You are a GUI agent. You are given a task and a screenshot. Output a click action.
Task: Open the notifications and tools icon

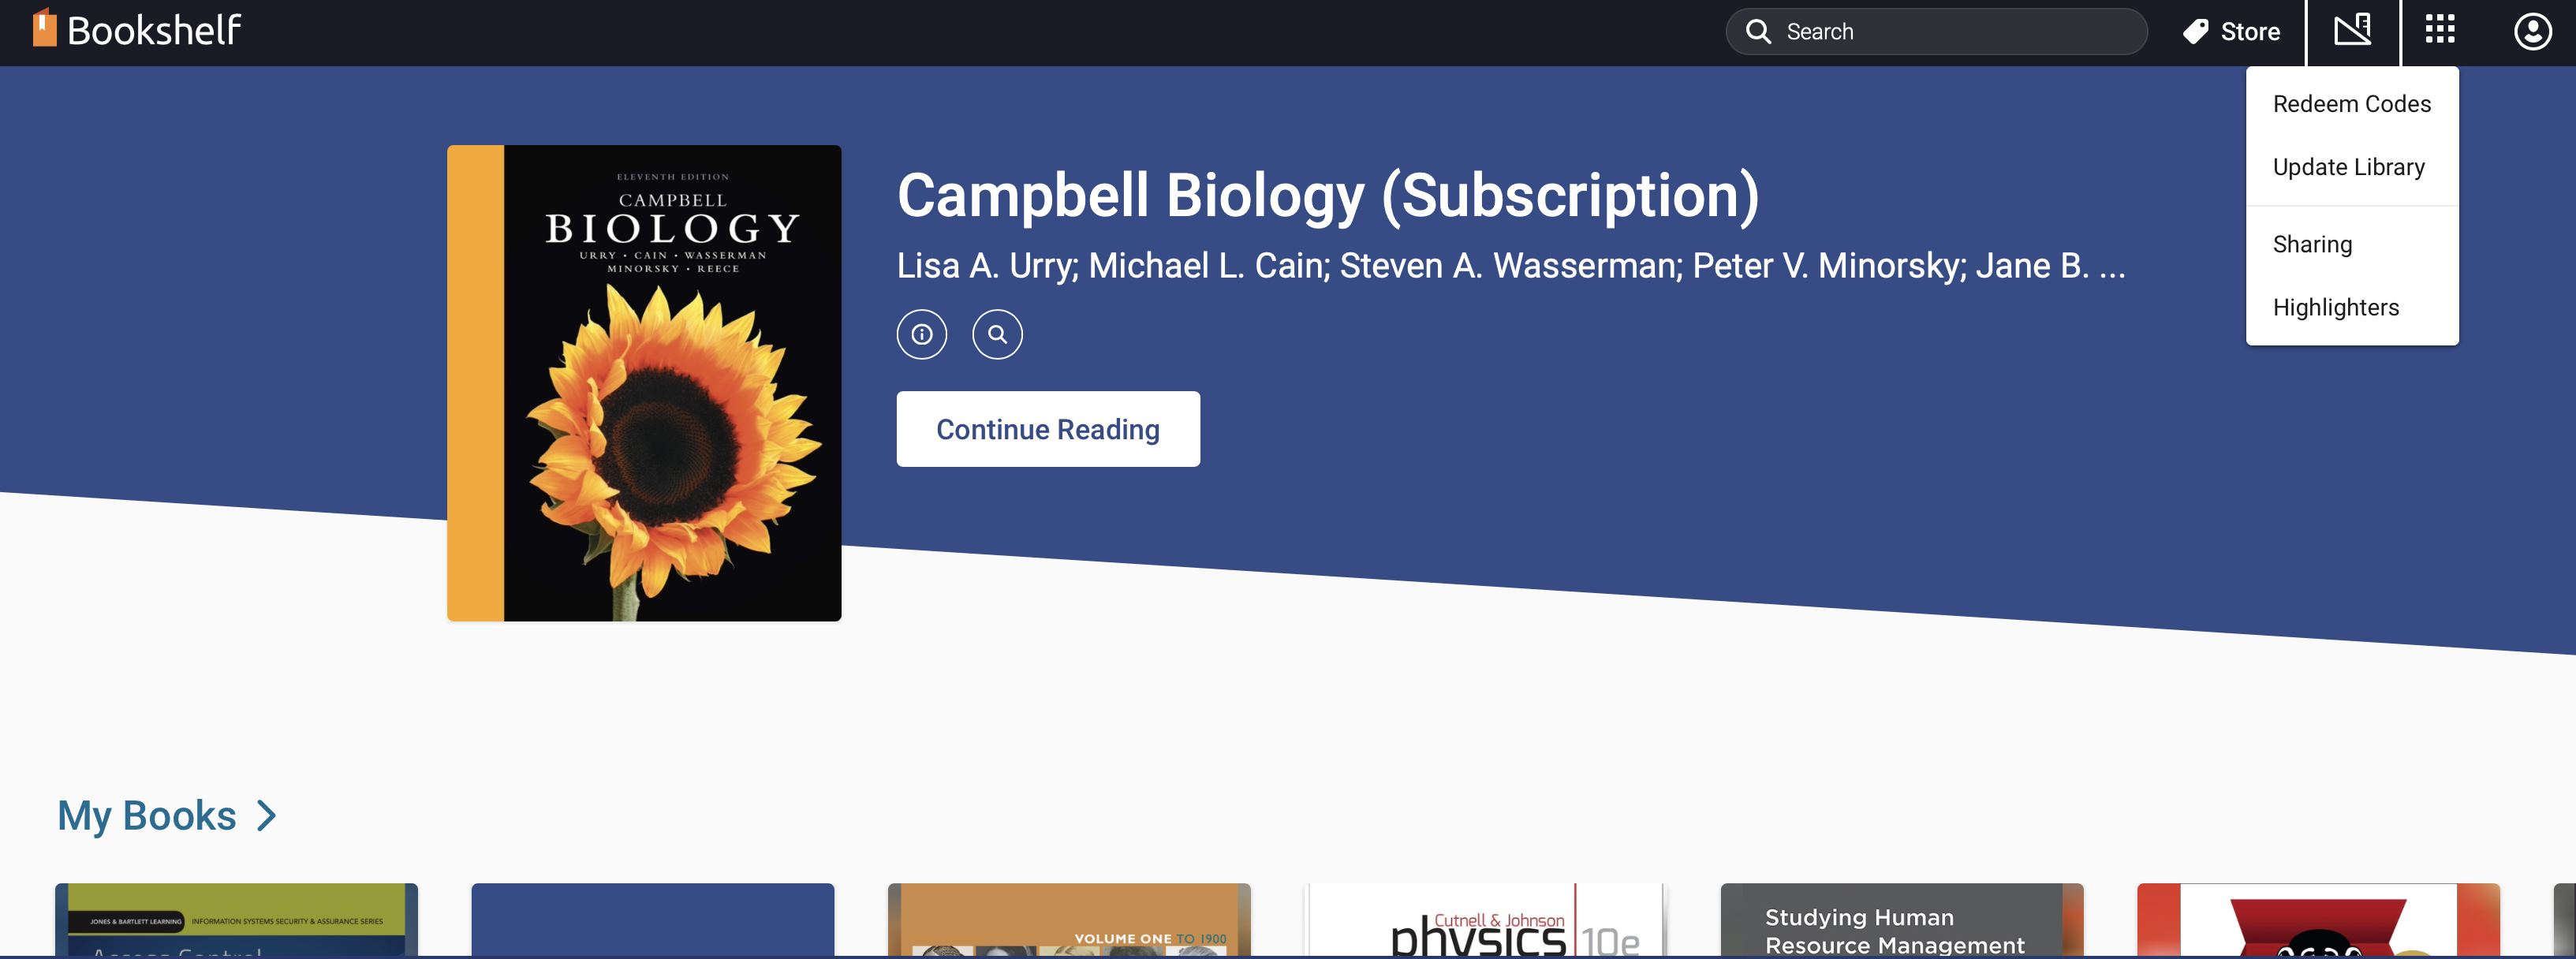pos(2352,31)
